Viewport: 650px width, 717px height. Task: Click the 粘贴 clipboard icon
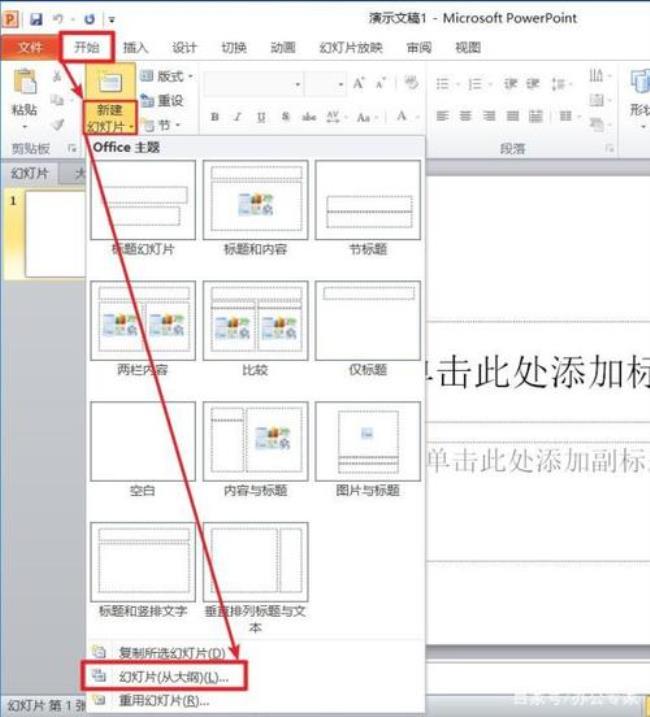pyautogui.click(x=25, y=83)
